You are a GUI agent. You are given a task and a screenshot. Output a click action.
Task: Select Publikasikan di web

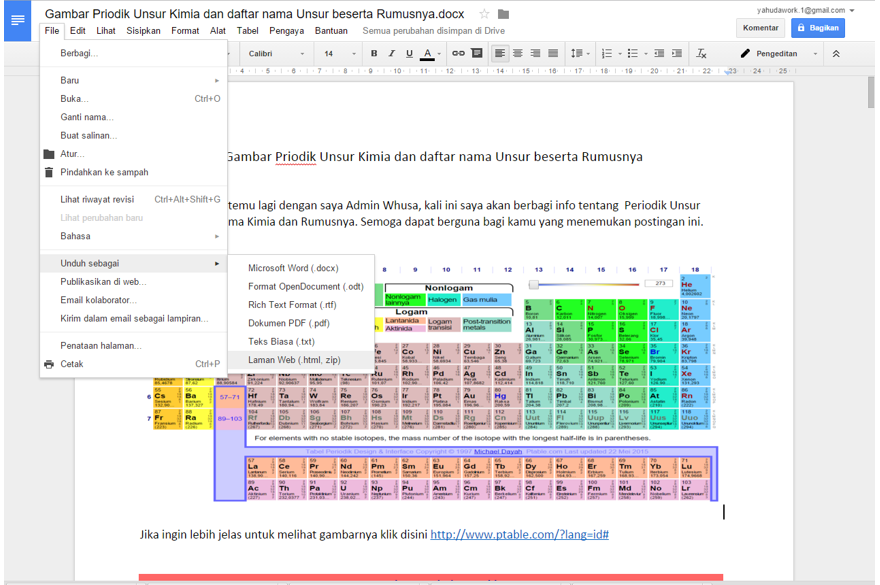tap(134, 282)
